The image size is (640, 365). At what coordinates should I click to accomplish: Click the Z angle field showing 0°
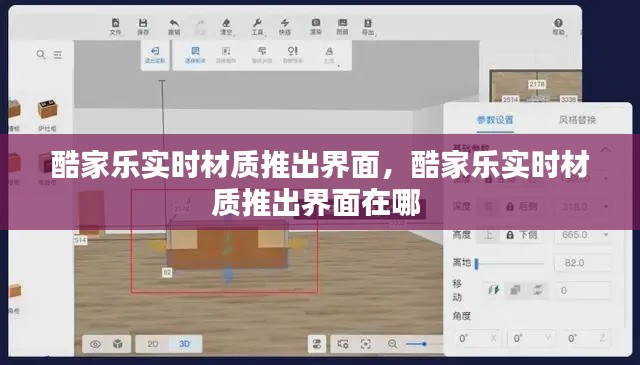click(588, 338)
